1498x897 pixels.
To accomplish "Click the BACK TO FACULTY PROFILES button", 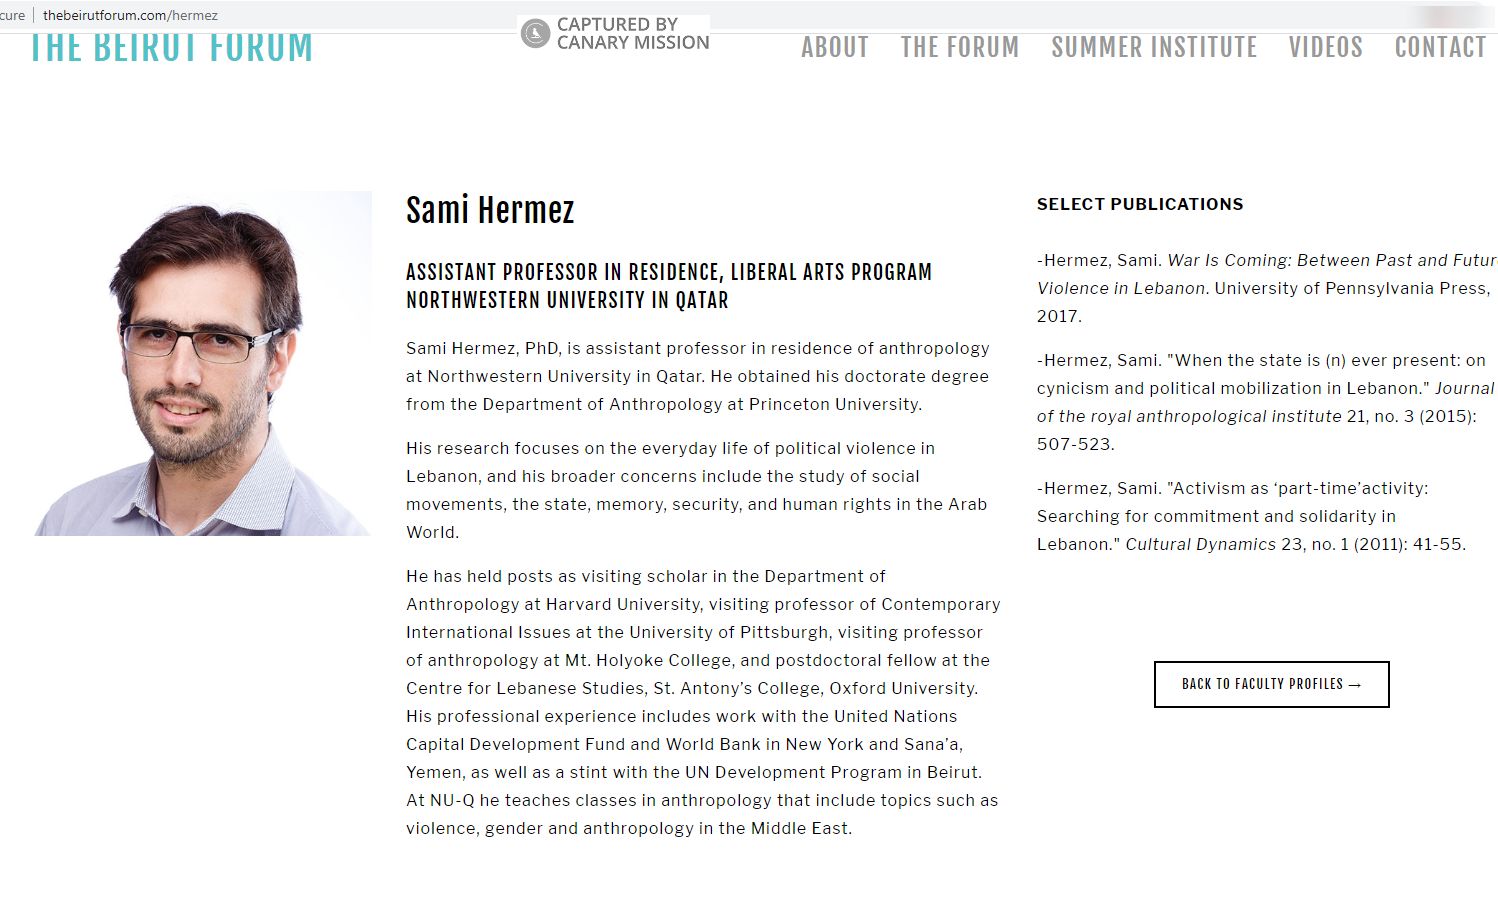I will coord(1270,684).
